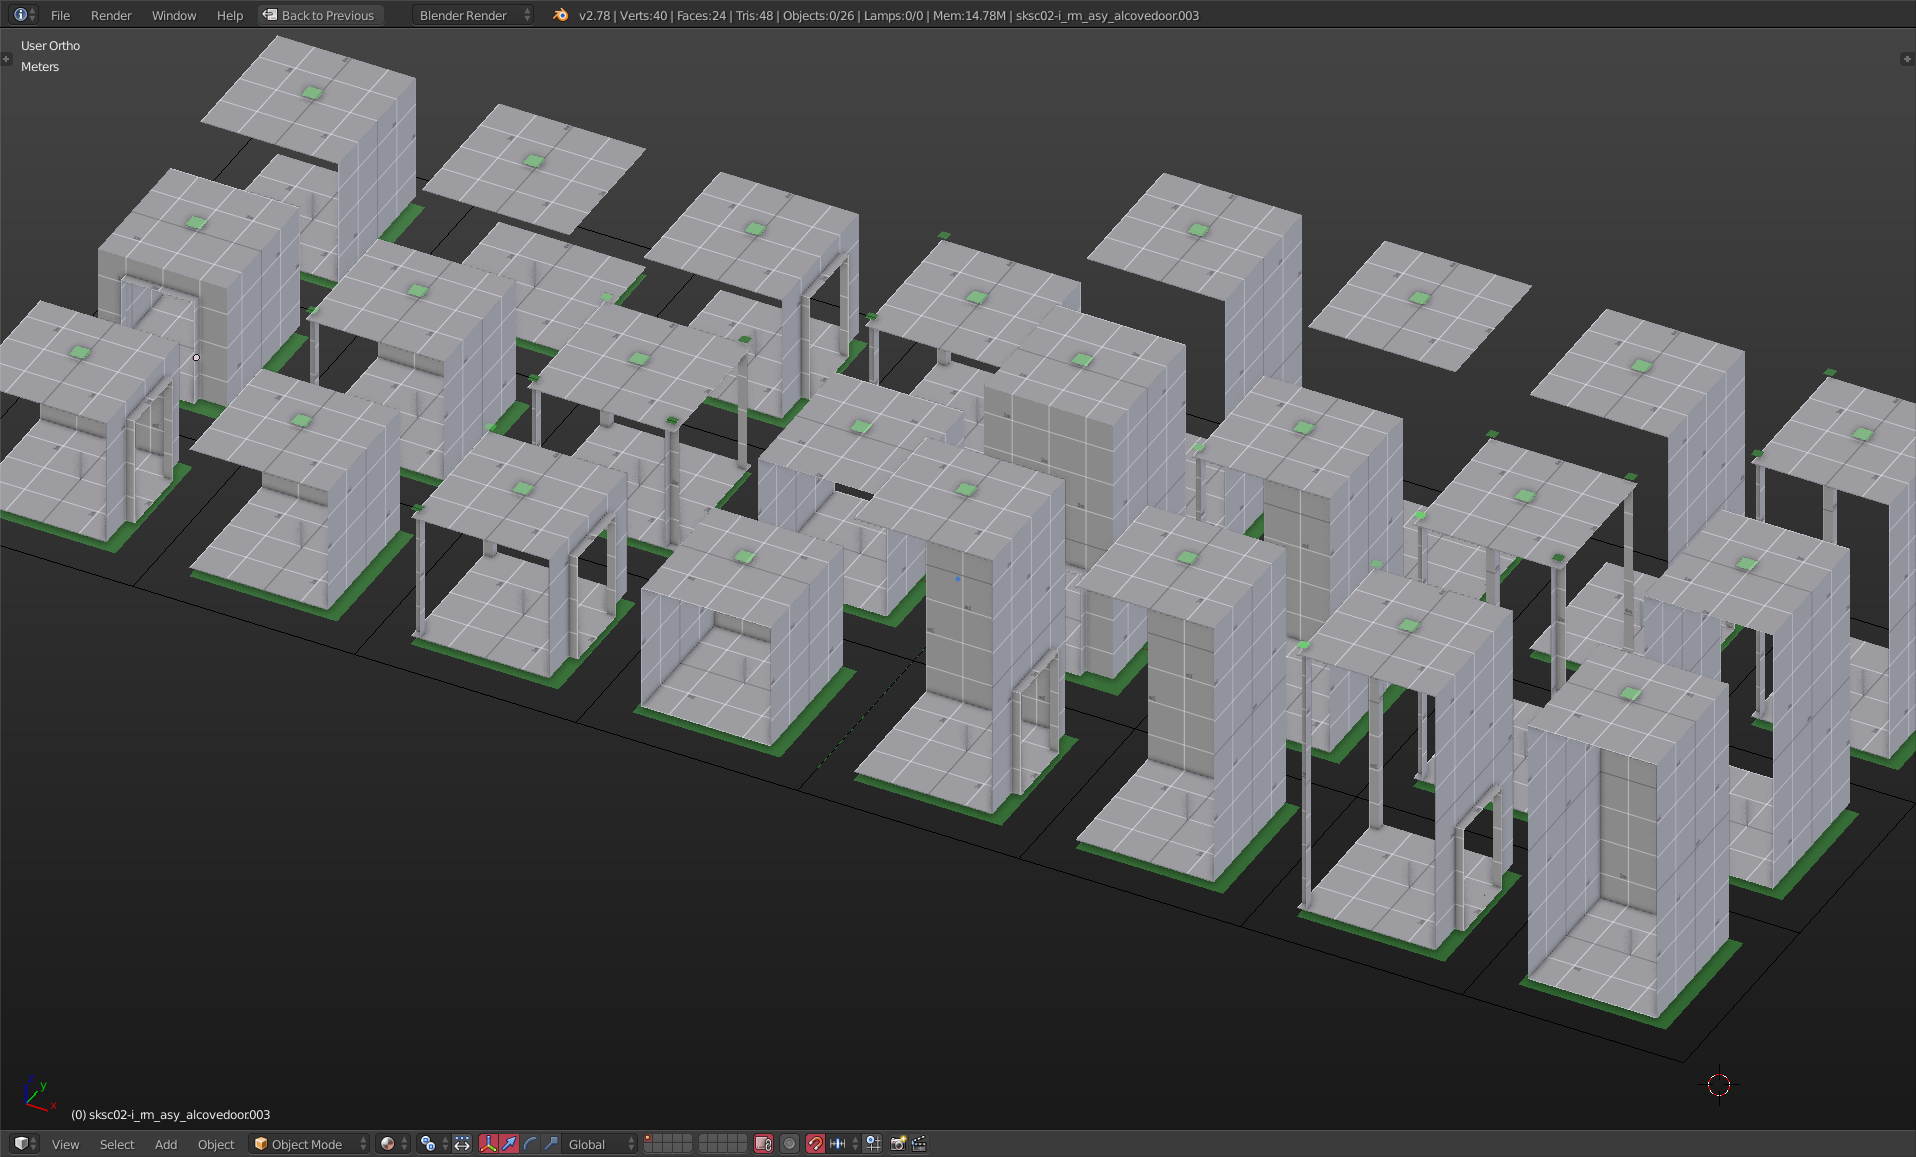Screen dimensions: 1916x1157
Task: Open the File menu
Action: (x=60, y=15)
